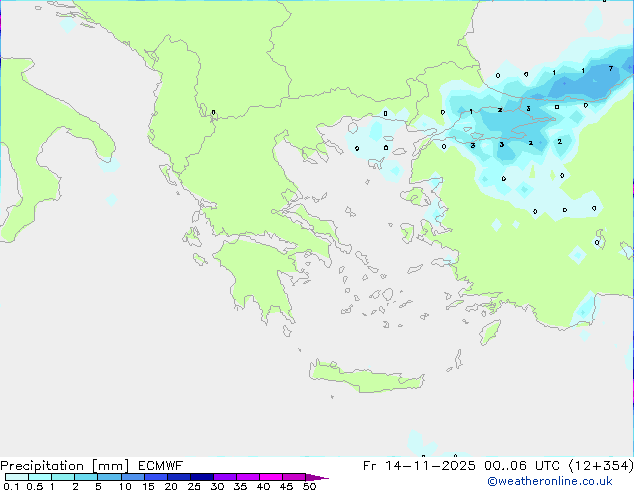Open the weatheronline.co.uk link
Image resolution: width=634 pixels, height=490 pixels.
coord(550,481)
